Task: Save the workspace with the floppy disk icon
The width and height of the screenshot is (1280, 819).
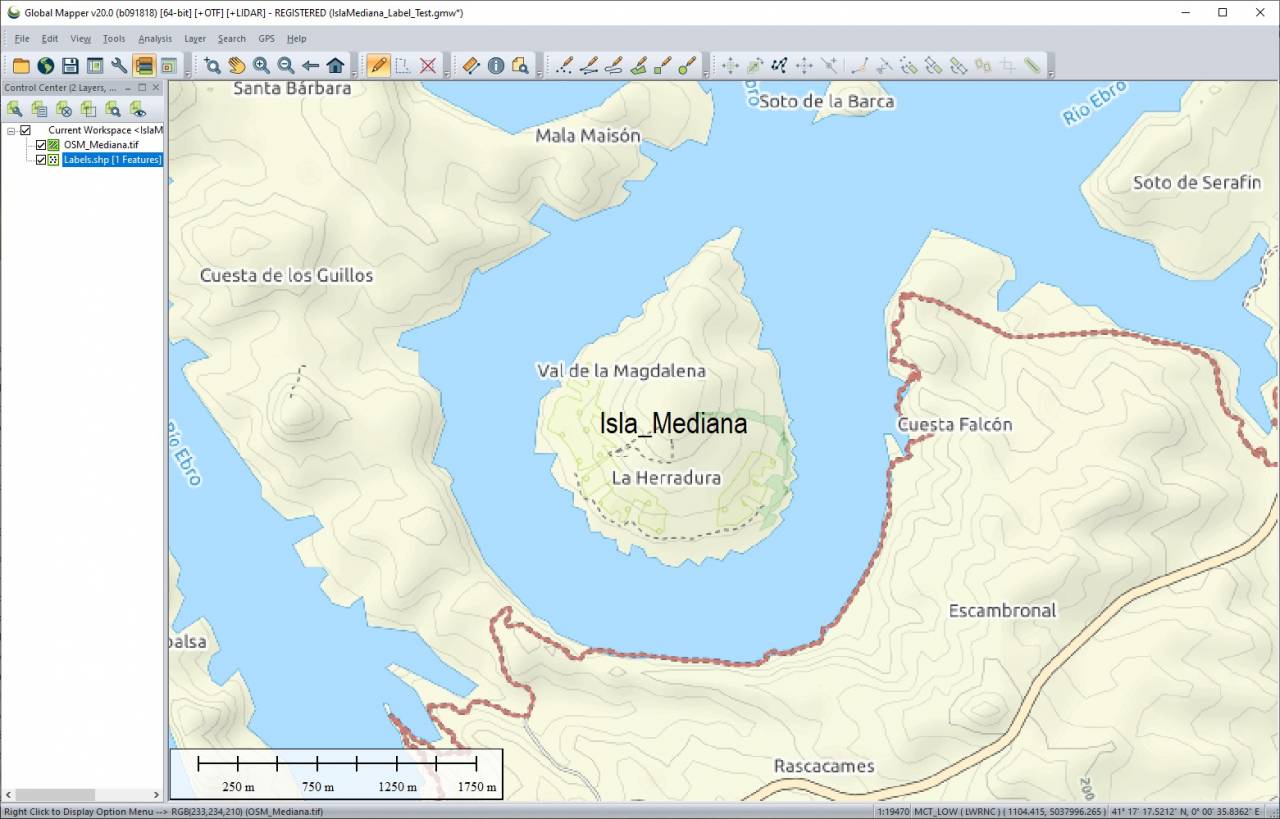Action: [x=70, y=66]
